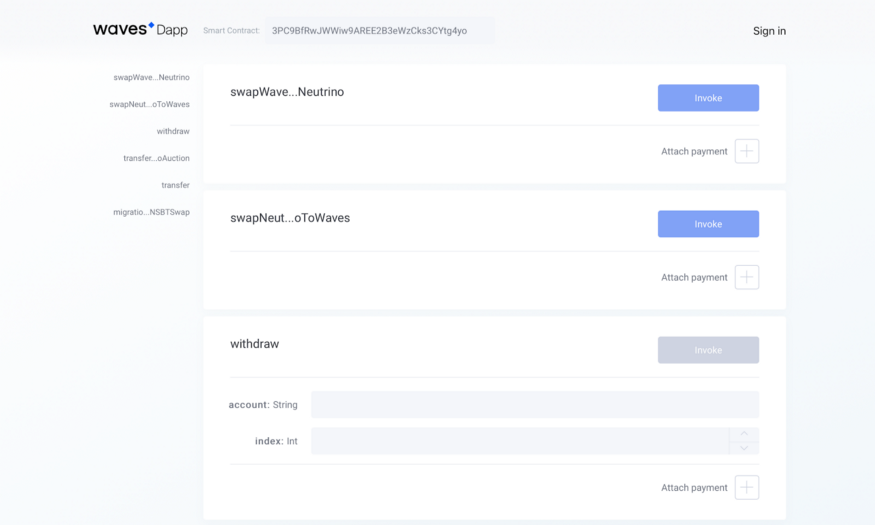Invoke the swapWave...Neutrino function
The image size is (875, 525).
[708, 98]
